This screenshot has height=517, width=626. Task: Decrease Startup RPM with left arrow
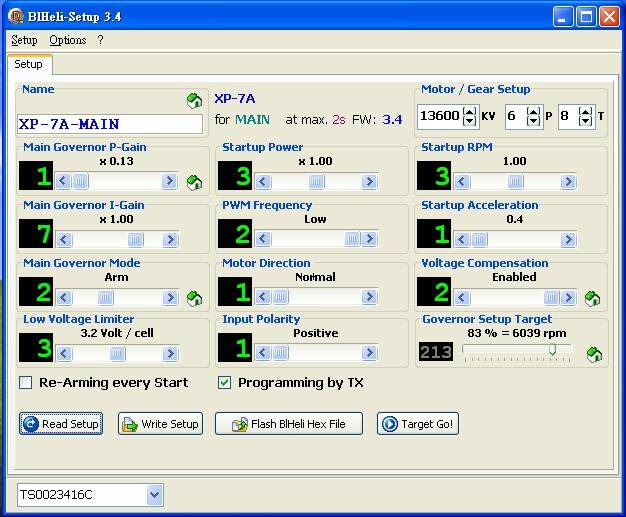pyautogui.click(x=462, y=182)
